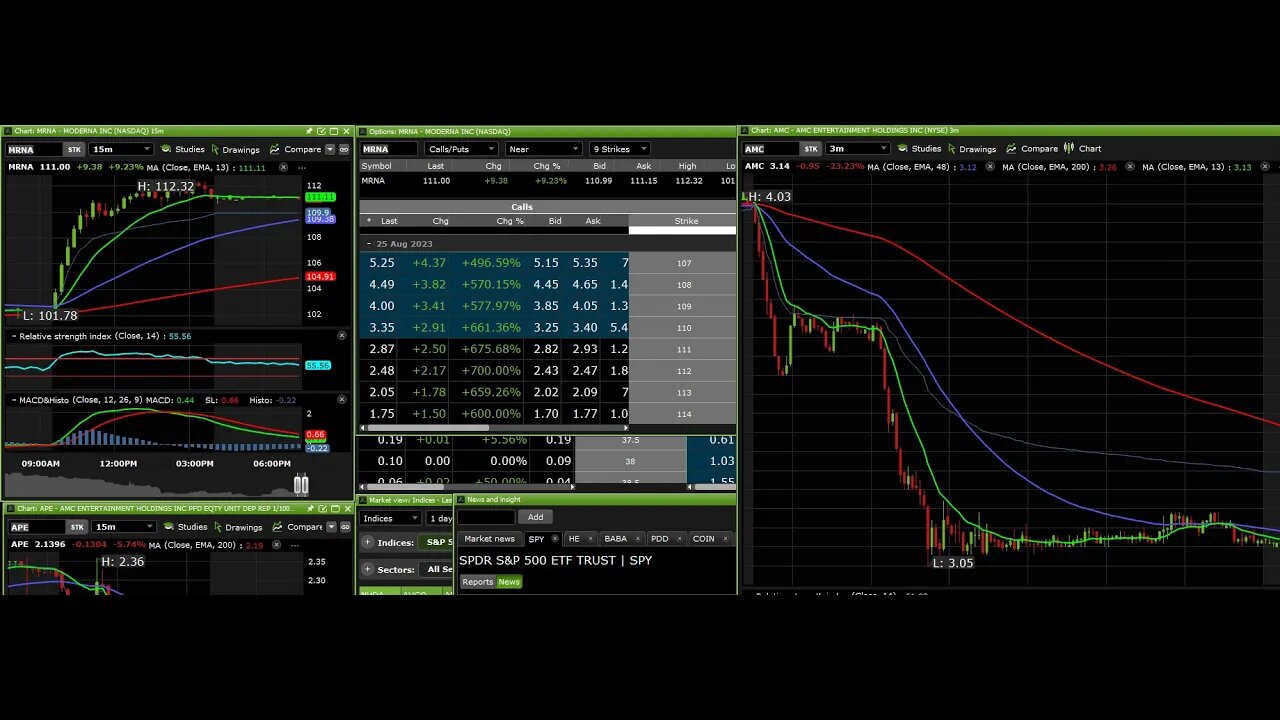Open Drawings in the APE chart
The width and height of the screenshot is (1280, 720).
click(x=238, y=527)
